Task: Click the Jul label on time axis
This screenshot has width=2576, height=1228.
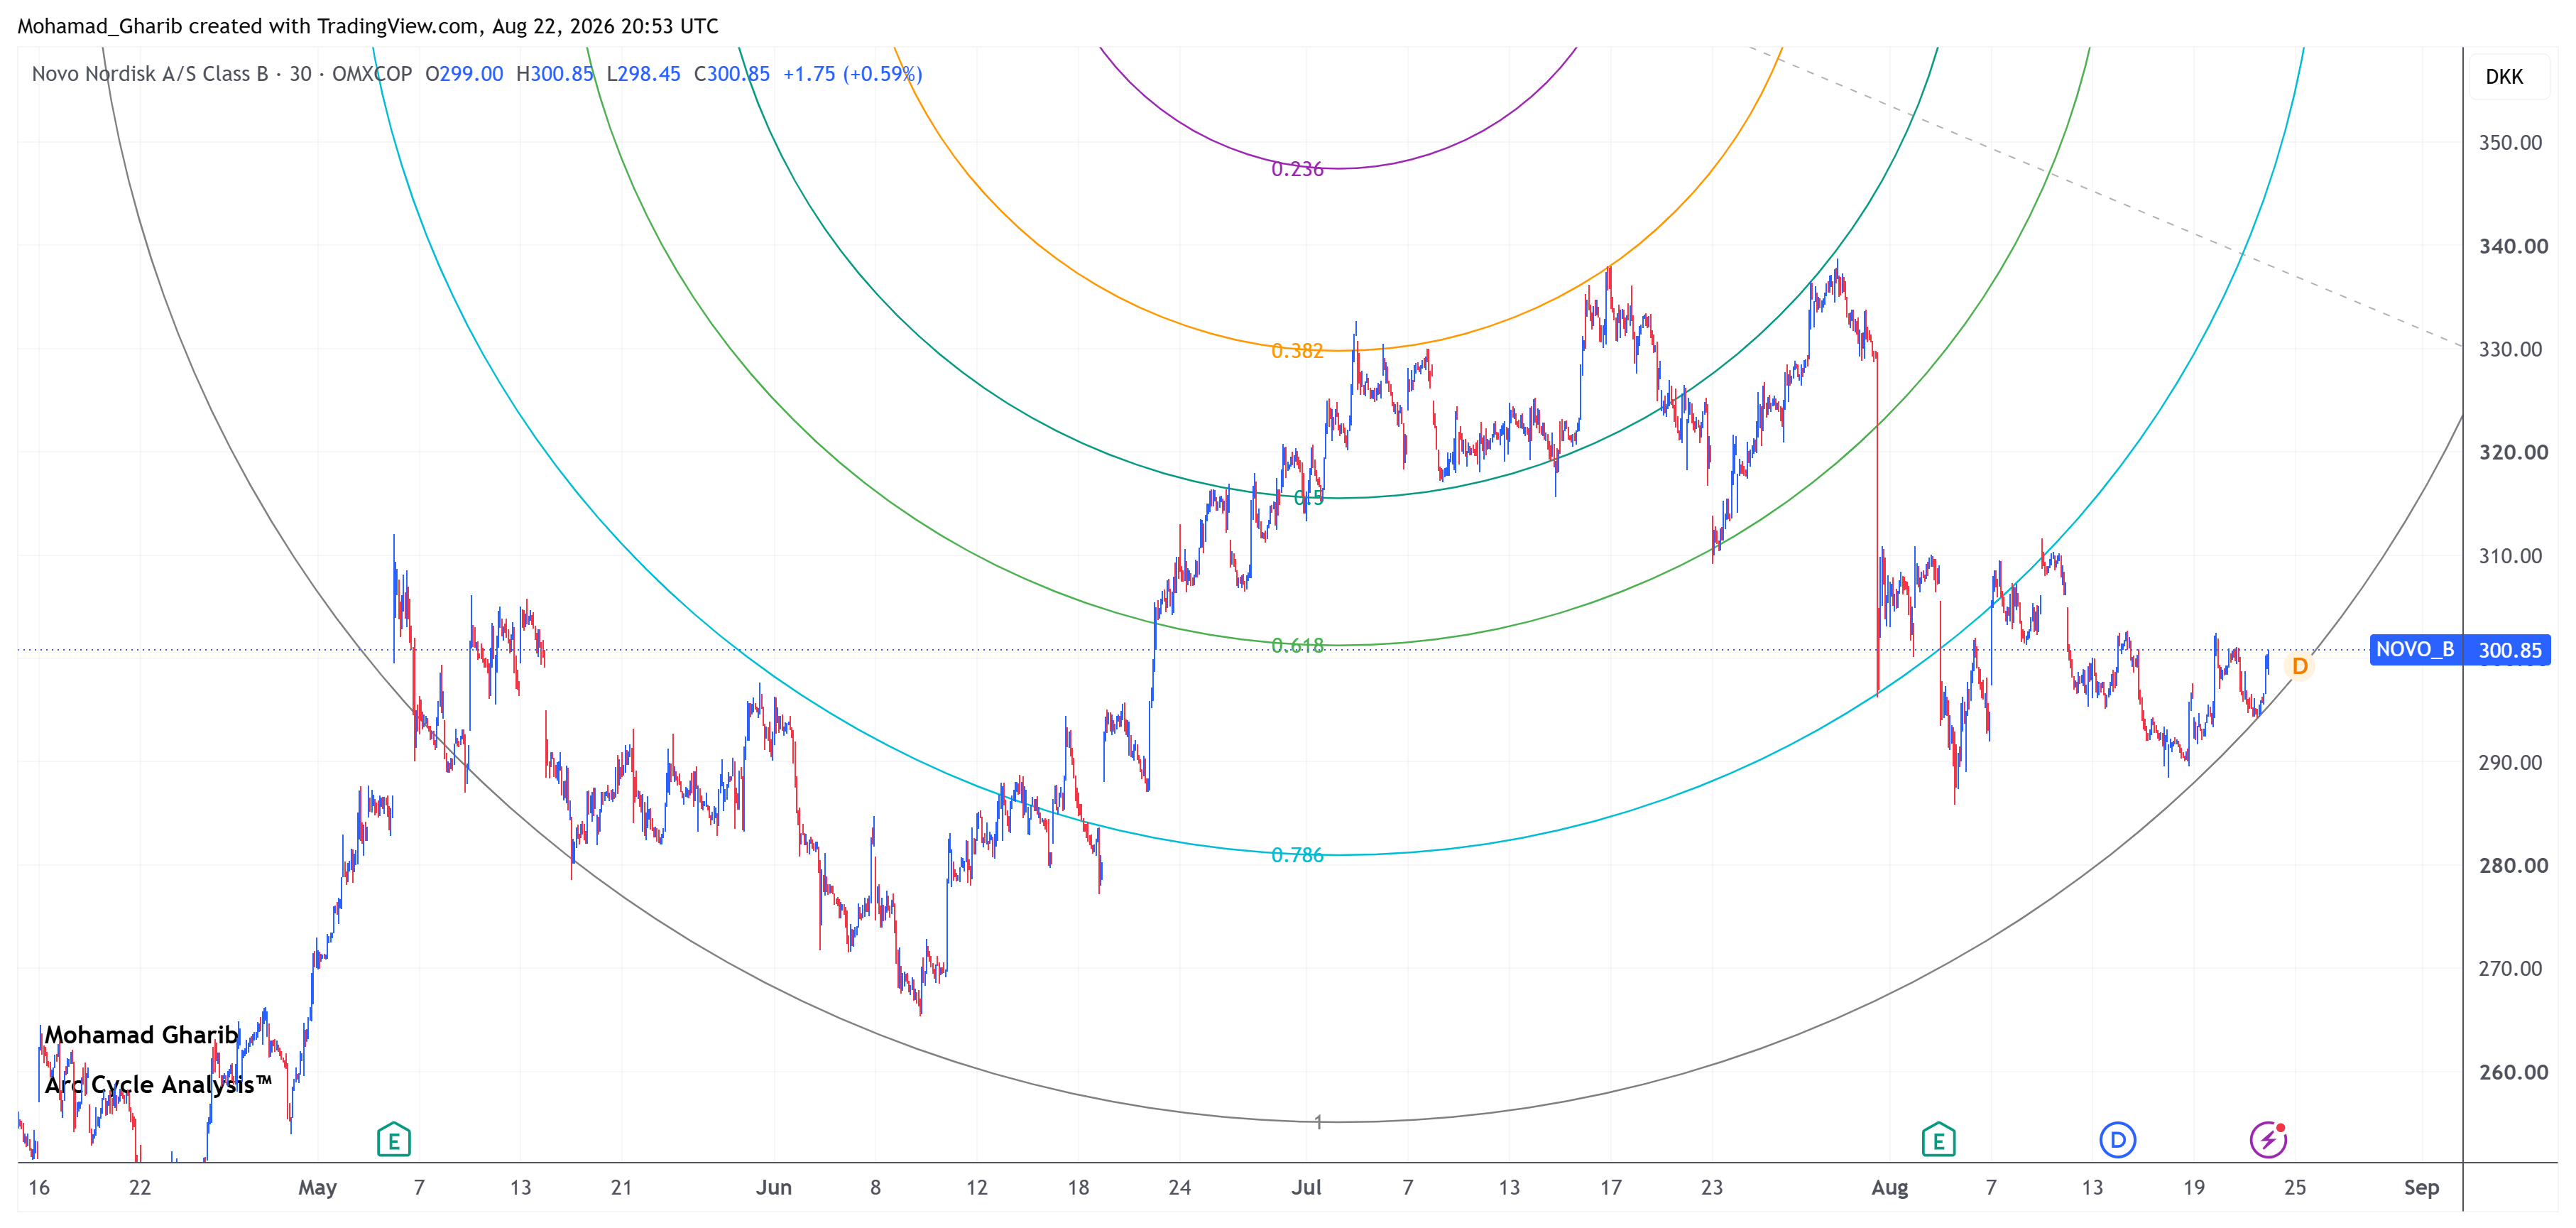Action: tap(1306, 1188)
